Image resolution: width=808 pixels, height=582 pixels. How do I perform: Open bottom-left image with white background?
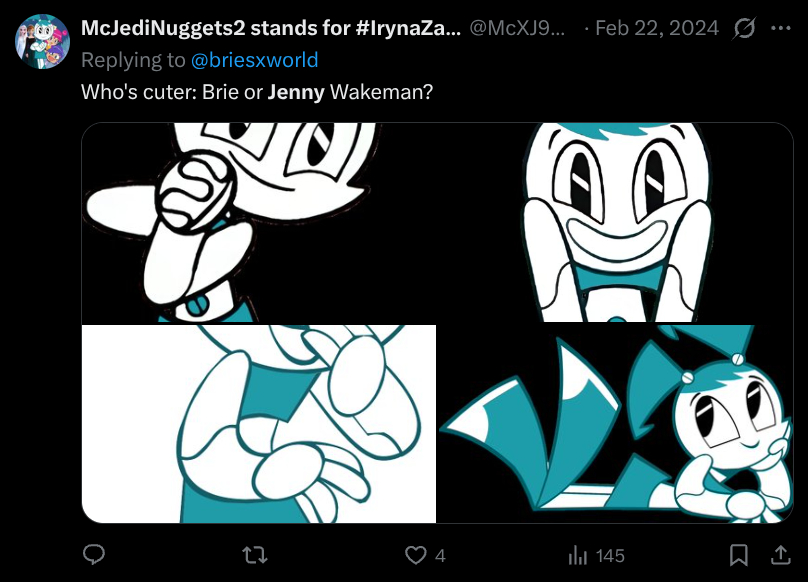pos(259,423)
